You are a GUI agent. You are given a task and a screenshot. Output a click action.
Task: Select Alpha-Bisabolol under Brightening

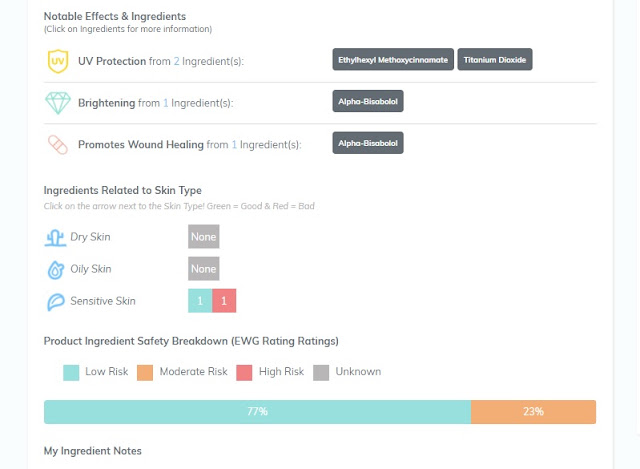point(368,101)
